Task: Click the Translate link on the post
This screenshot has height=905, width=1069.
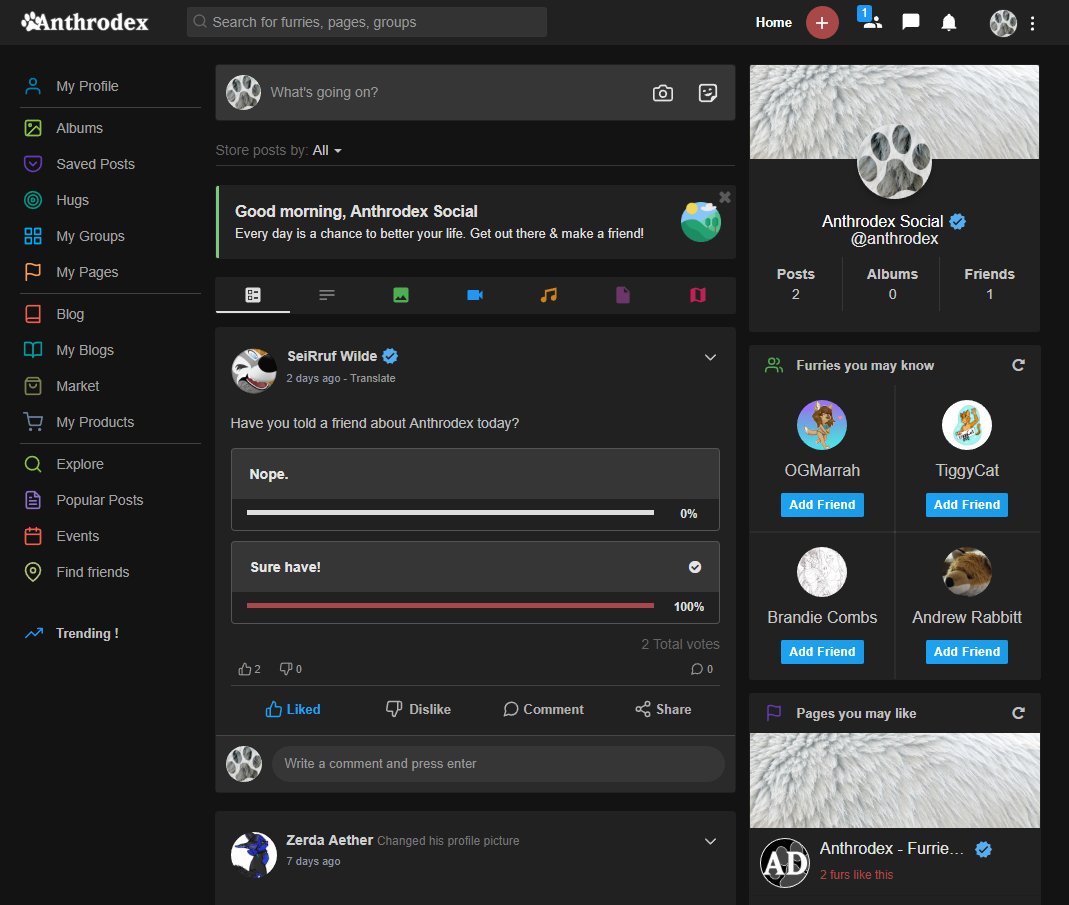Action: click(373, 378)
